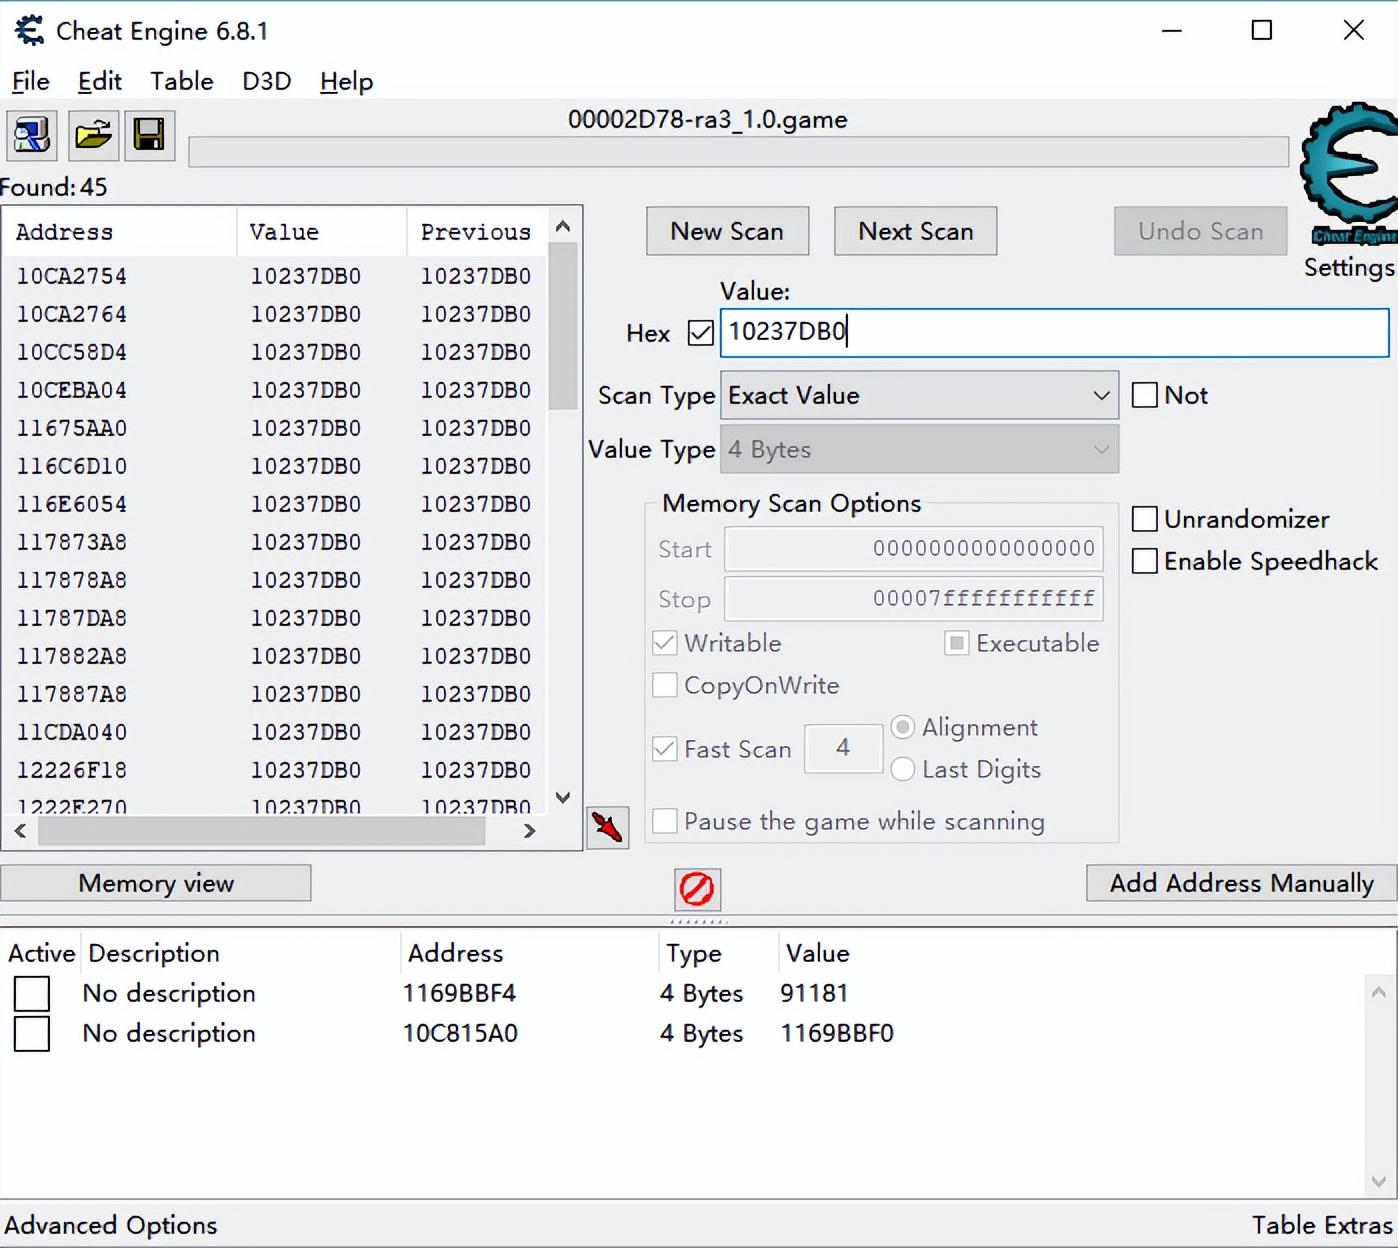The height and width of the screenshot is (1248, 1398).
Task: Click into the Value input field
Action: click(1054, 332)
